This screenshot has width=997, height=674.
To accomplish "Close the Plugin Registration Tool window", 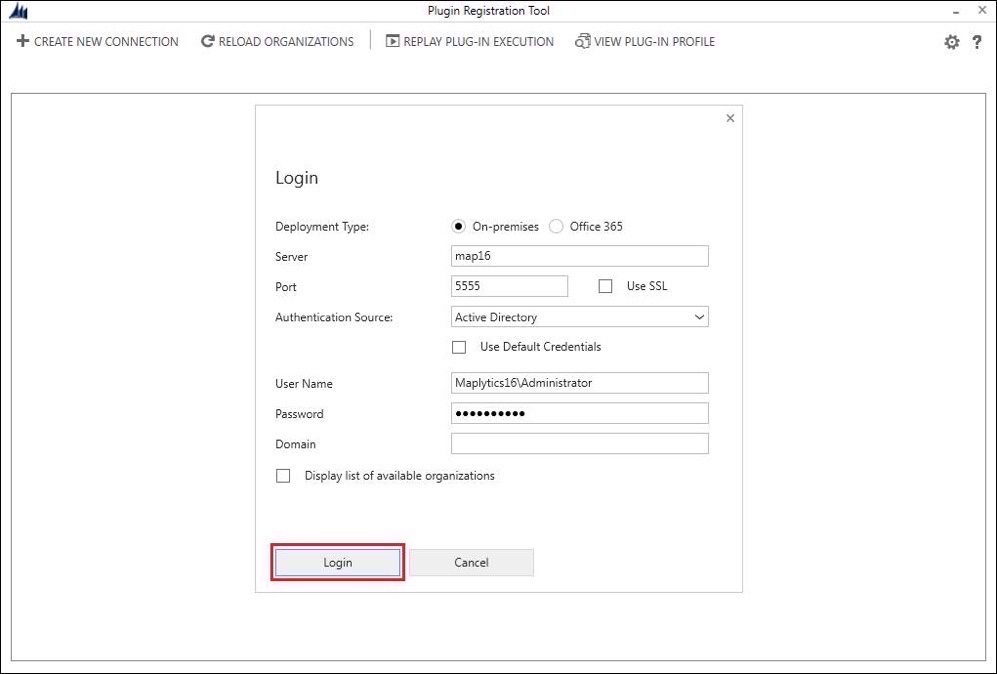I will (x=982, y=11).
